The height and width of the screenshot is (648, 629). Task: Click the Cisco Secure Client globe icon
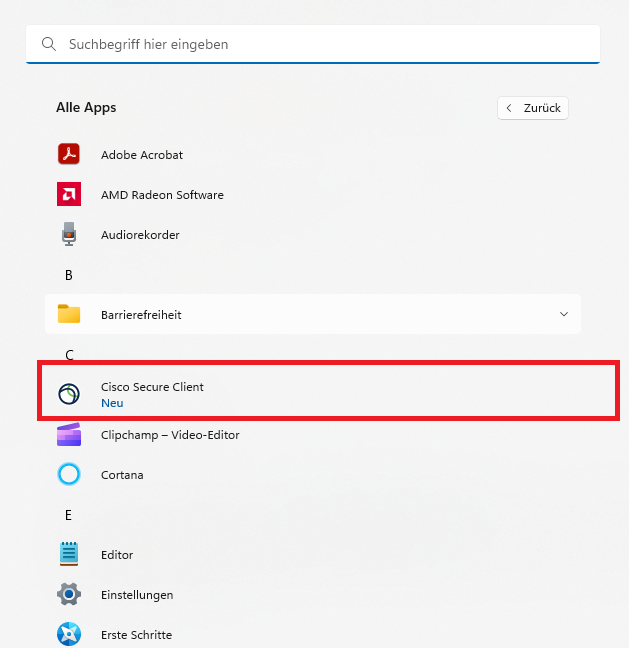coord(69,394)
